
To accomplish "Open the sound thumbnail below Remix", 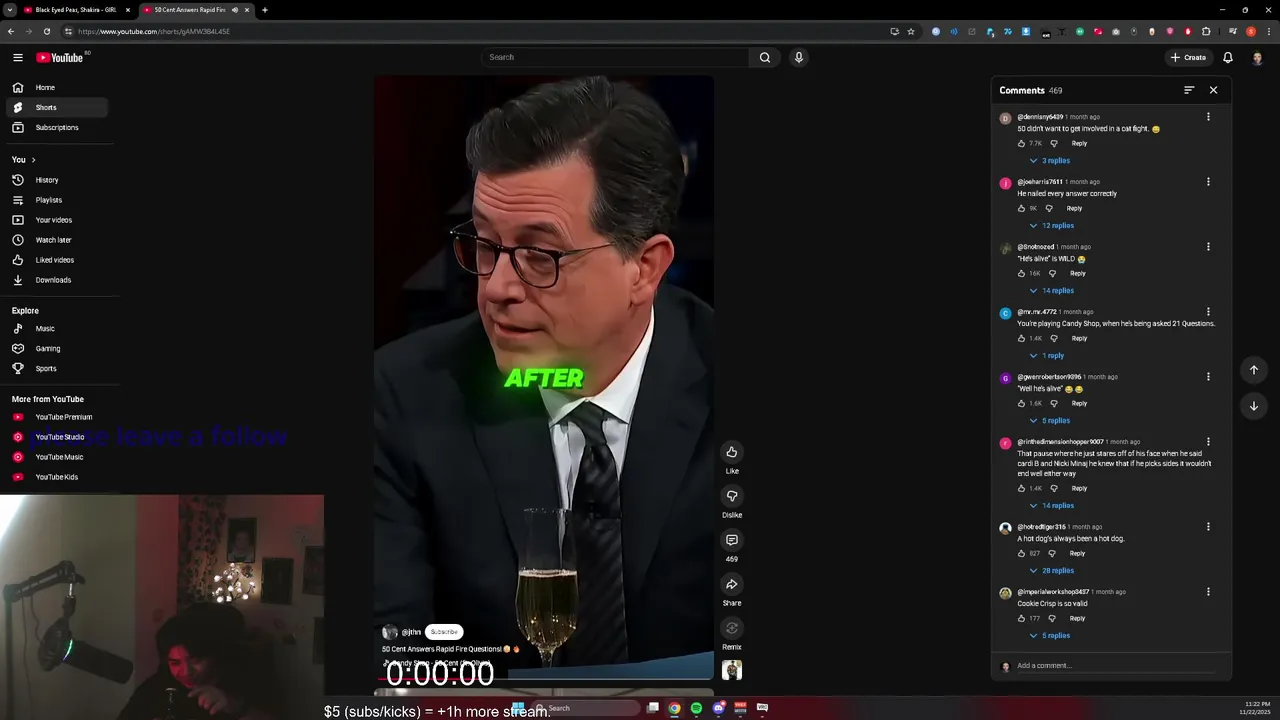I will click(x=732, y=670).
